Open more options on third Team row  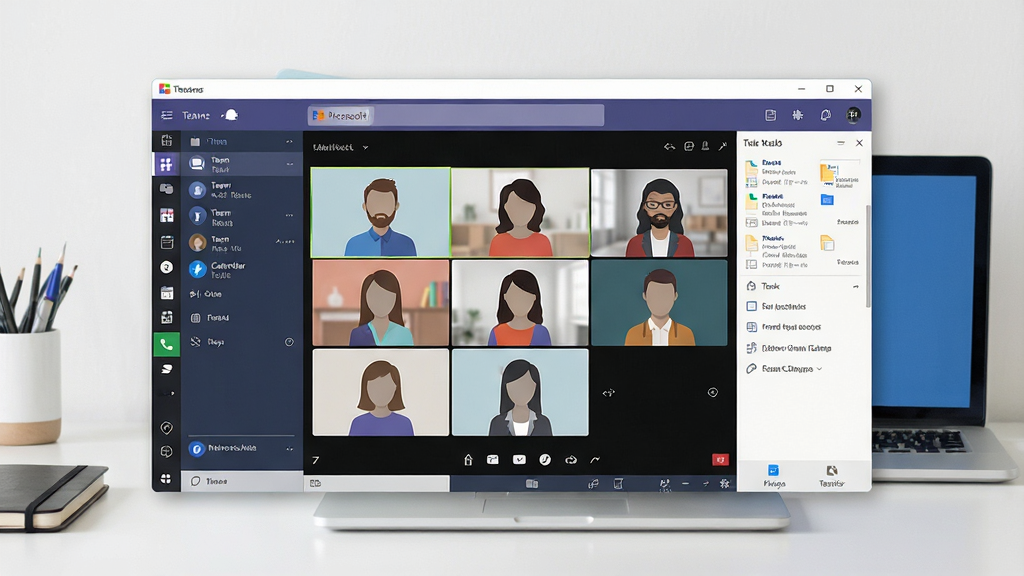(289, 215)
